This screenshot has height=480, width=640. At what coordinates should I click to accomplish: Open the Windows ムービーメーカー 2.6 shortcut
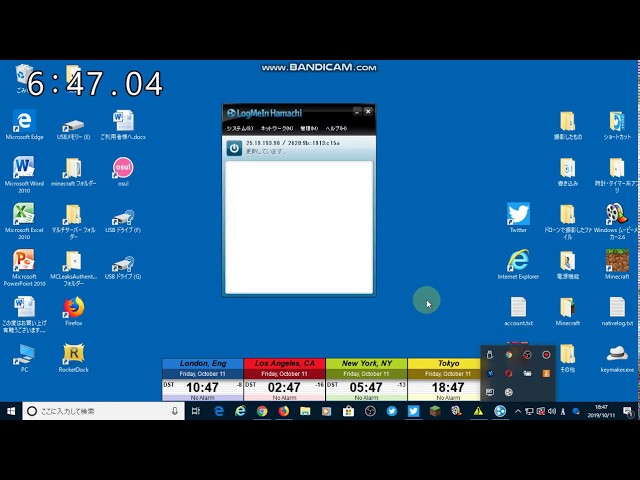617,221
